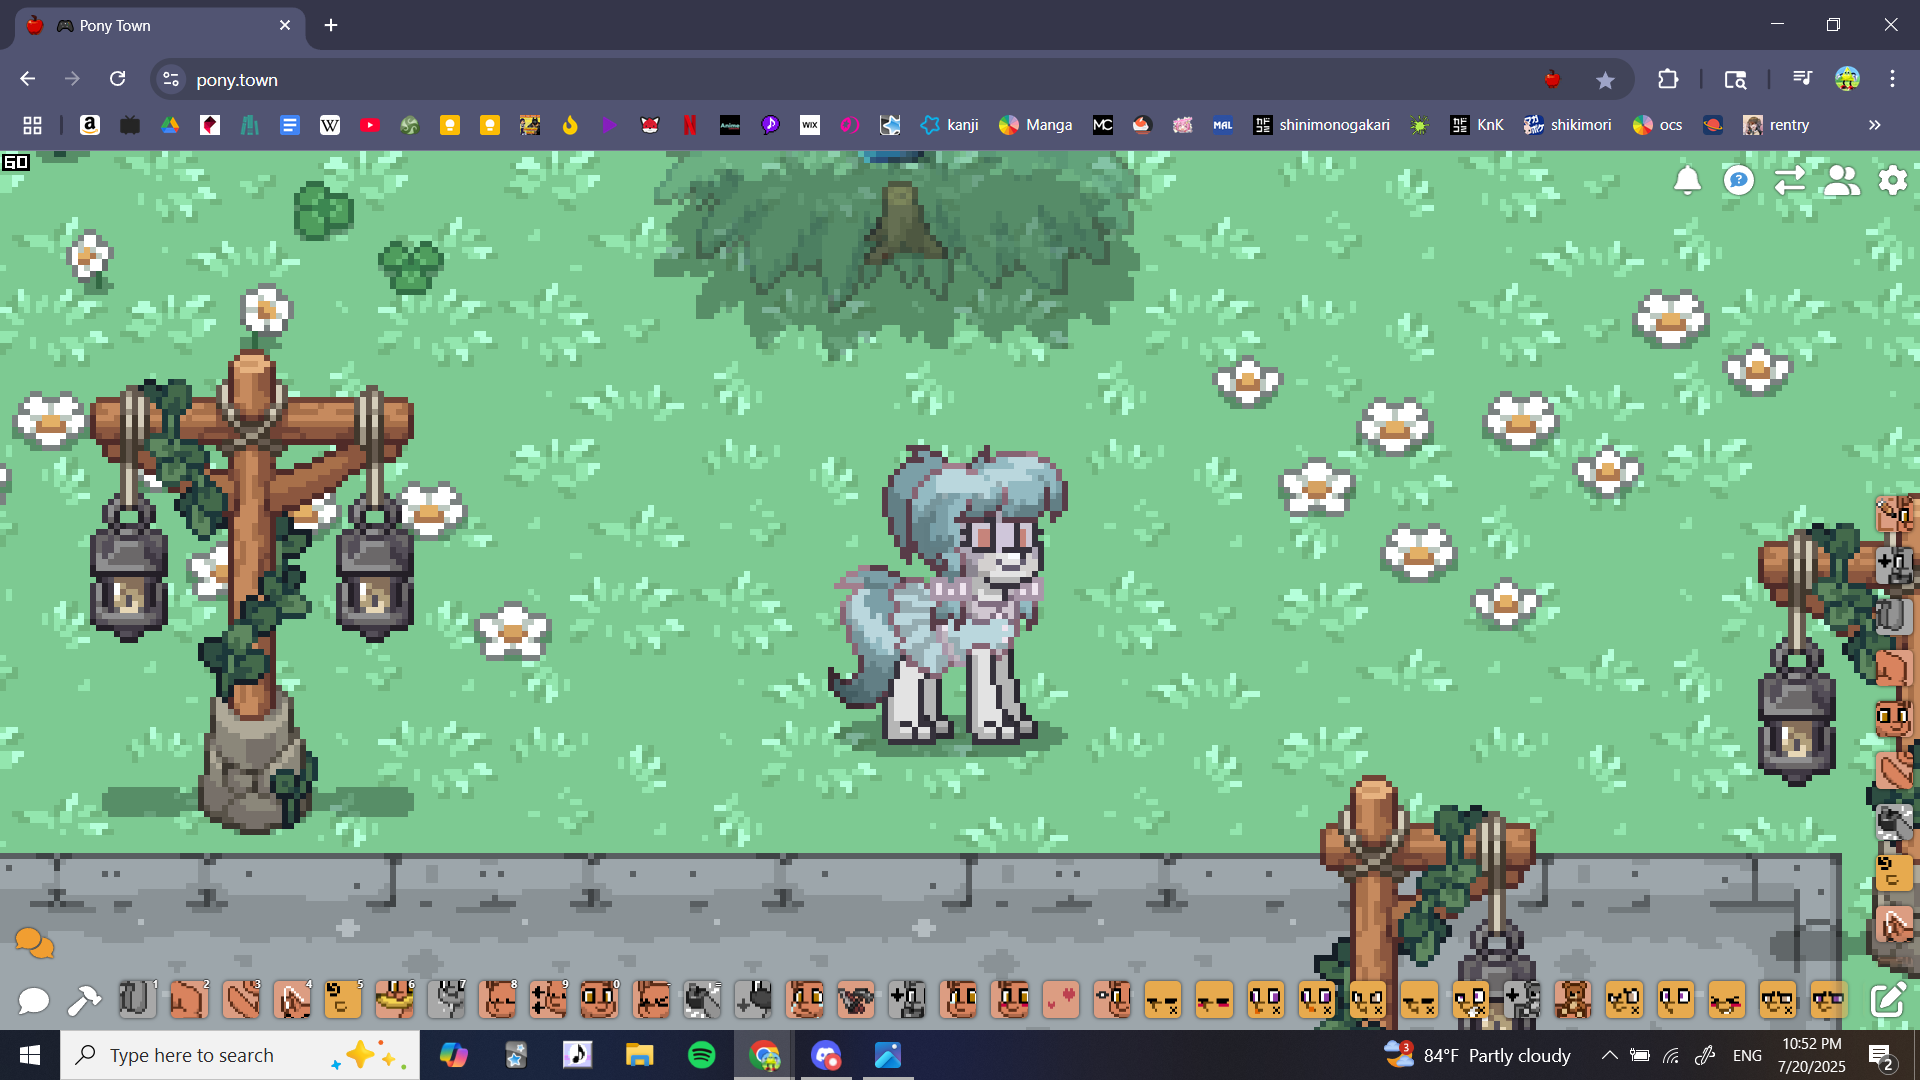Image resolution: width=1920 pixels, height=1080 pixels.
Task: Open the Chrome three-dot menu
Action: tap(1892, 79)
